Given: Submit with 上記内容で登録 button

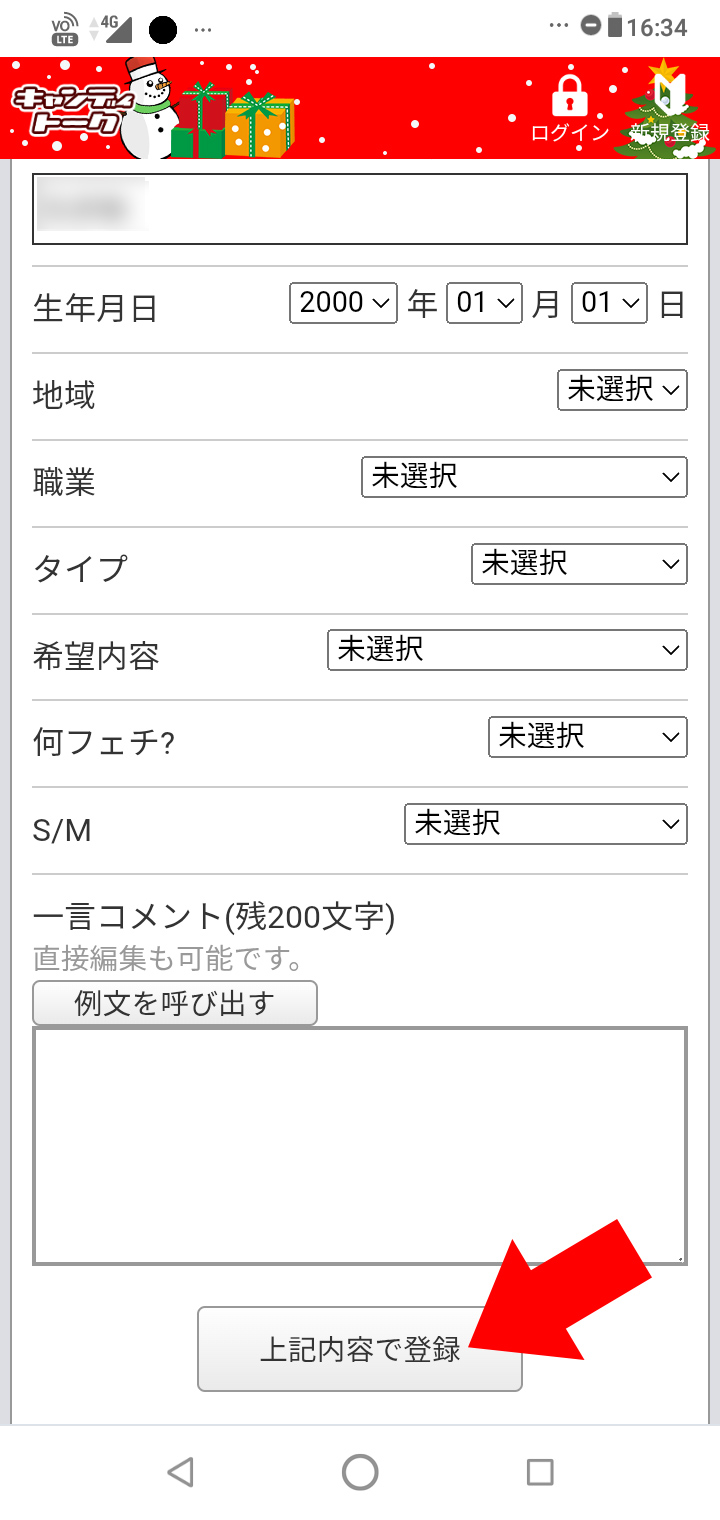Looking at the screenshot, I should tap(360, 1349).
